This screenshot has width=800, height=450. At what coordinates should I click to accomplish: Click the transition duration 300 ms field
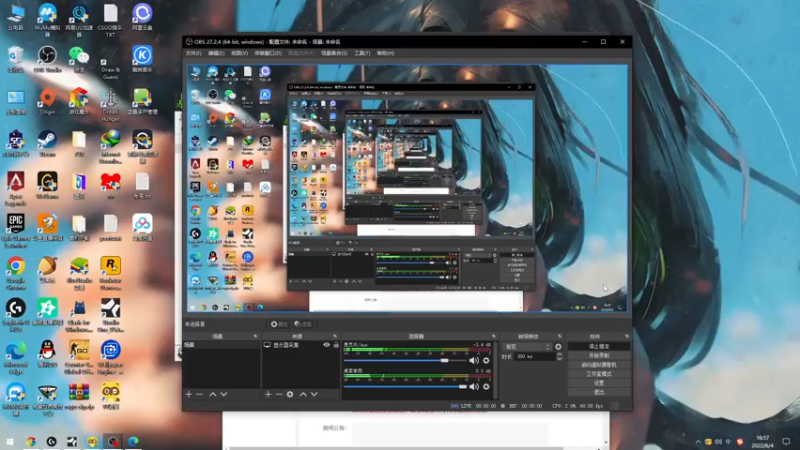coord(534,357)
